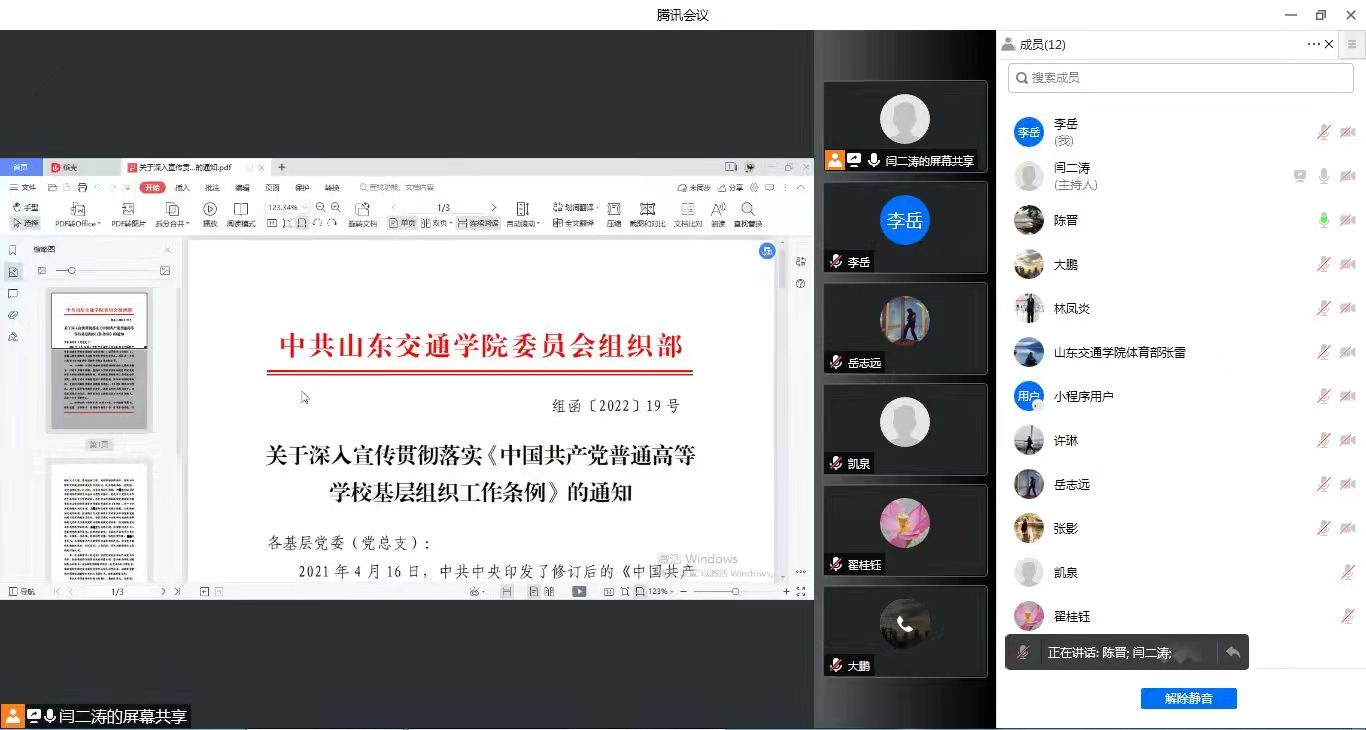
Task: Select member 林凤炎 in the list
Action: [1071, 308]
